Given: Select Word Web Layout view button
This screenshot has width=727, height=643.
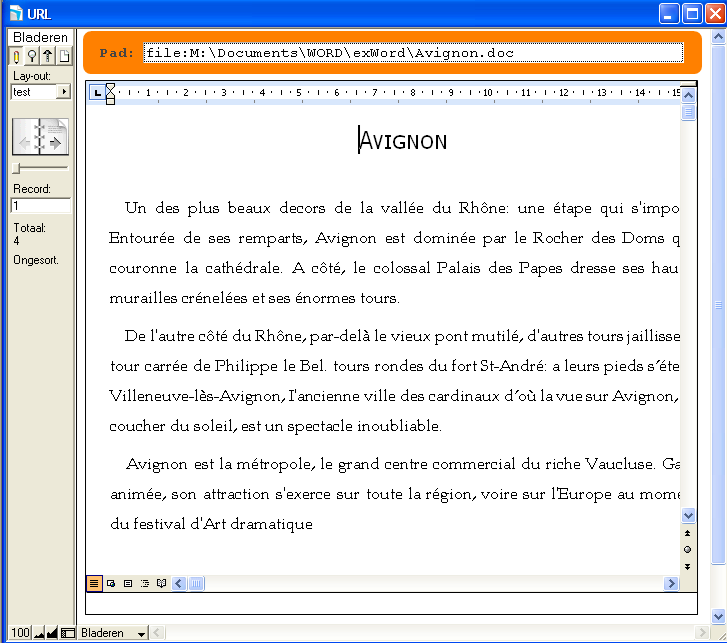Looking at the screenshot, I should (111, 583).
